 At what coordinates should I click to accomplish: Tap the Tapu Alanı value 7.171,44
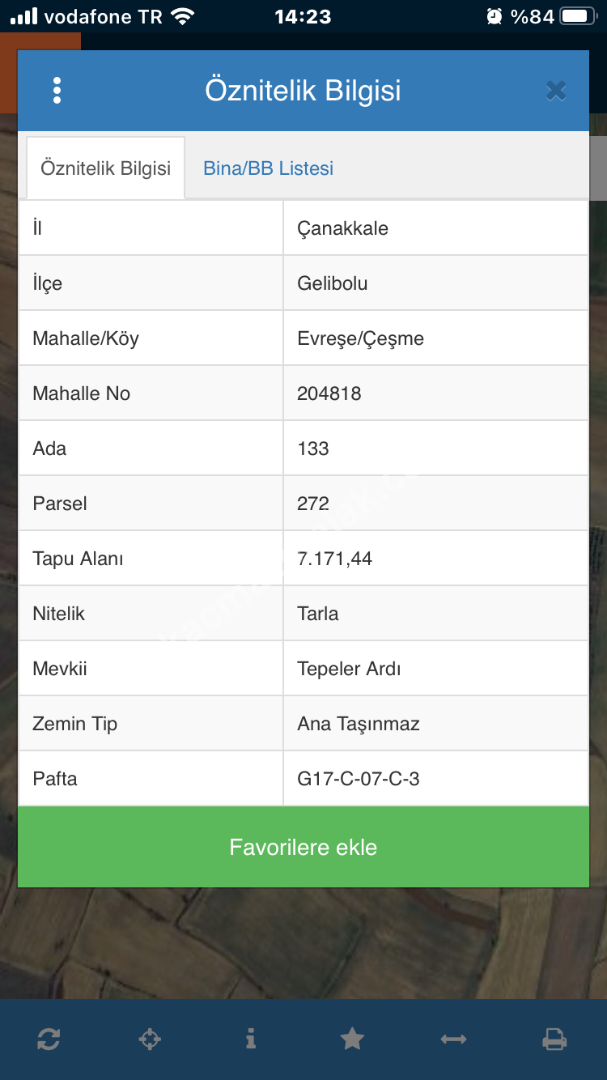point(335,558)
